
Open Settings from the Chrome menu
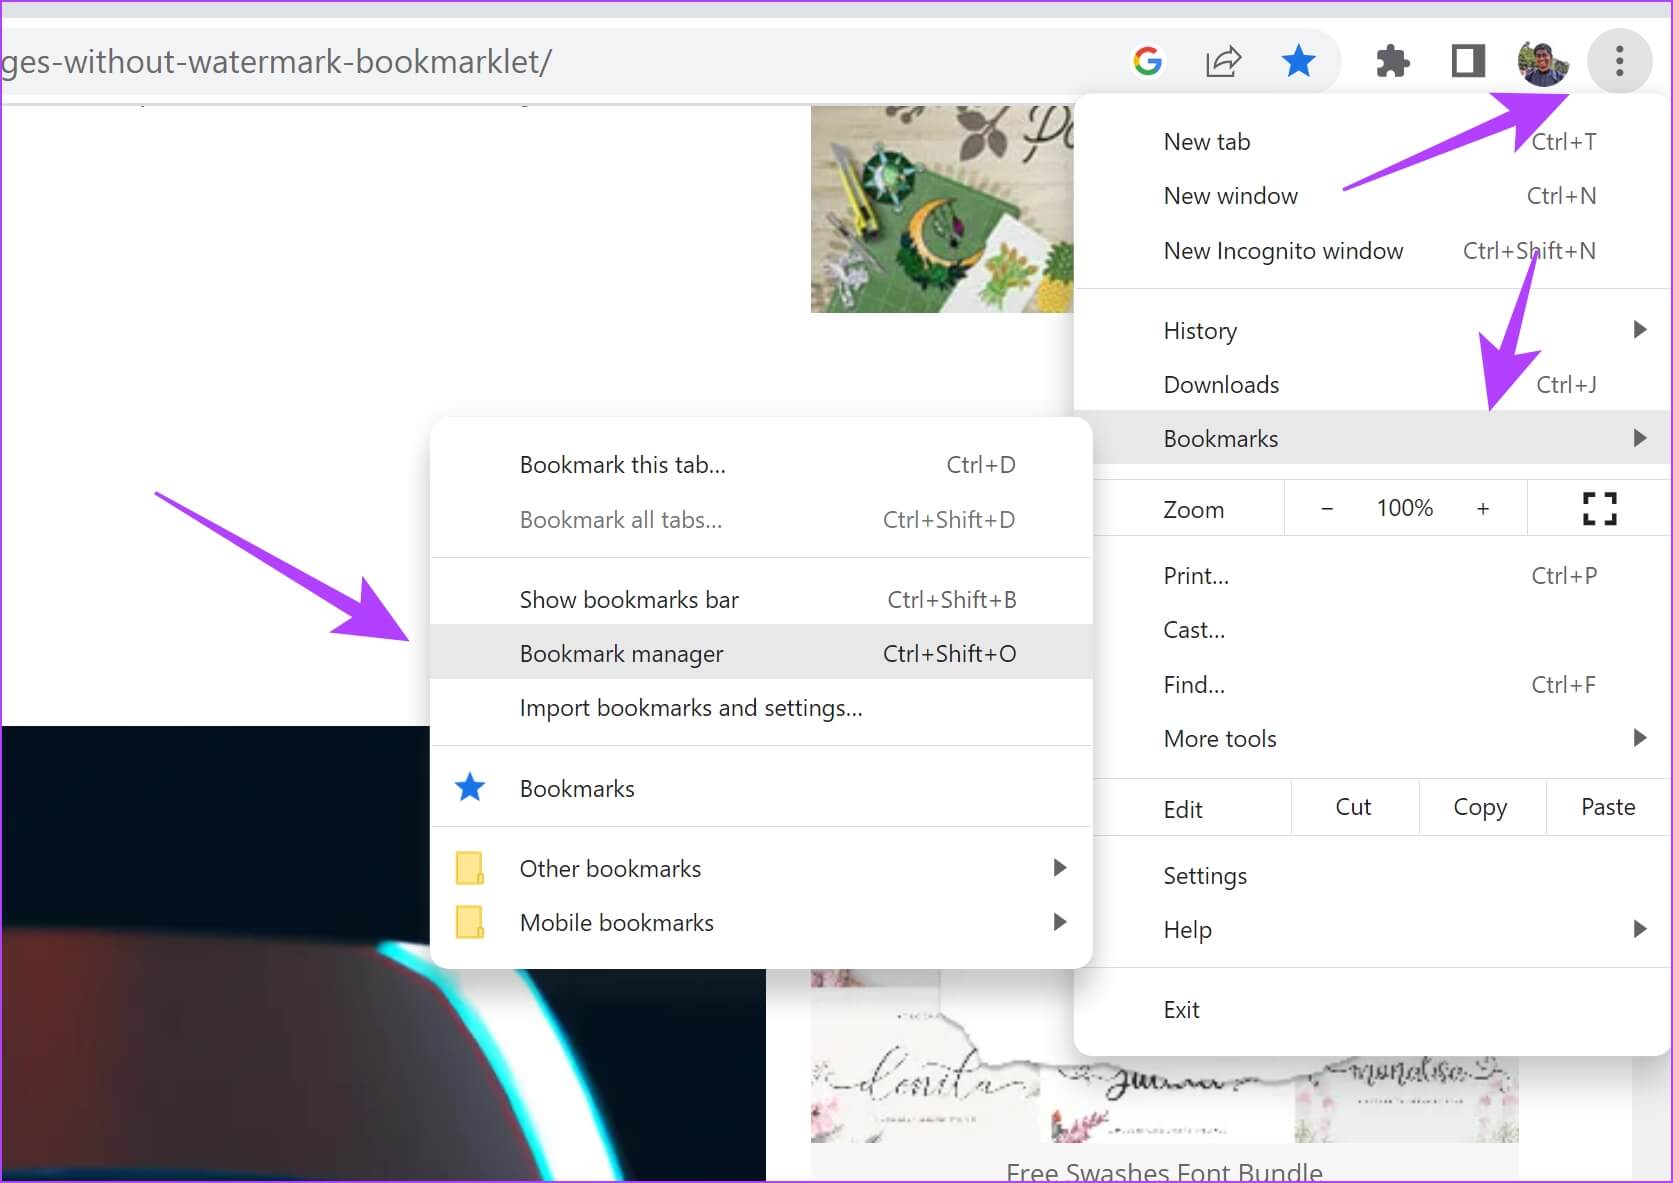[x=1372, y=876]
